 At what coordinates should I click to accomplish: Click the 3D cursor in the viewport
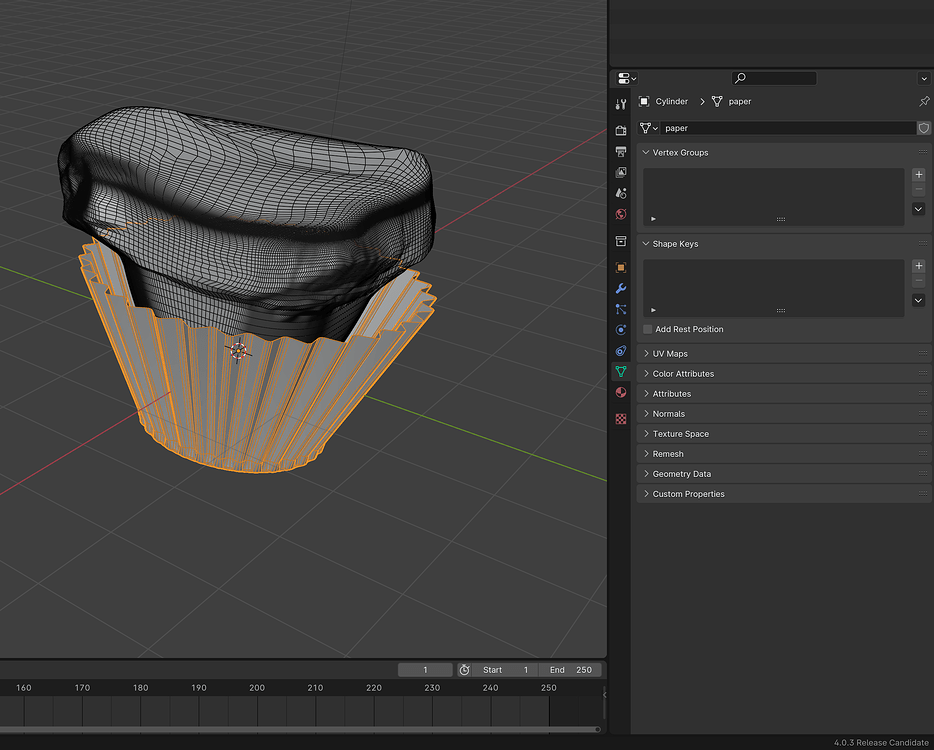tap(238, 351)
